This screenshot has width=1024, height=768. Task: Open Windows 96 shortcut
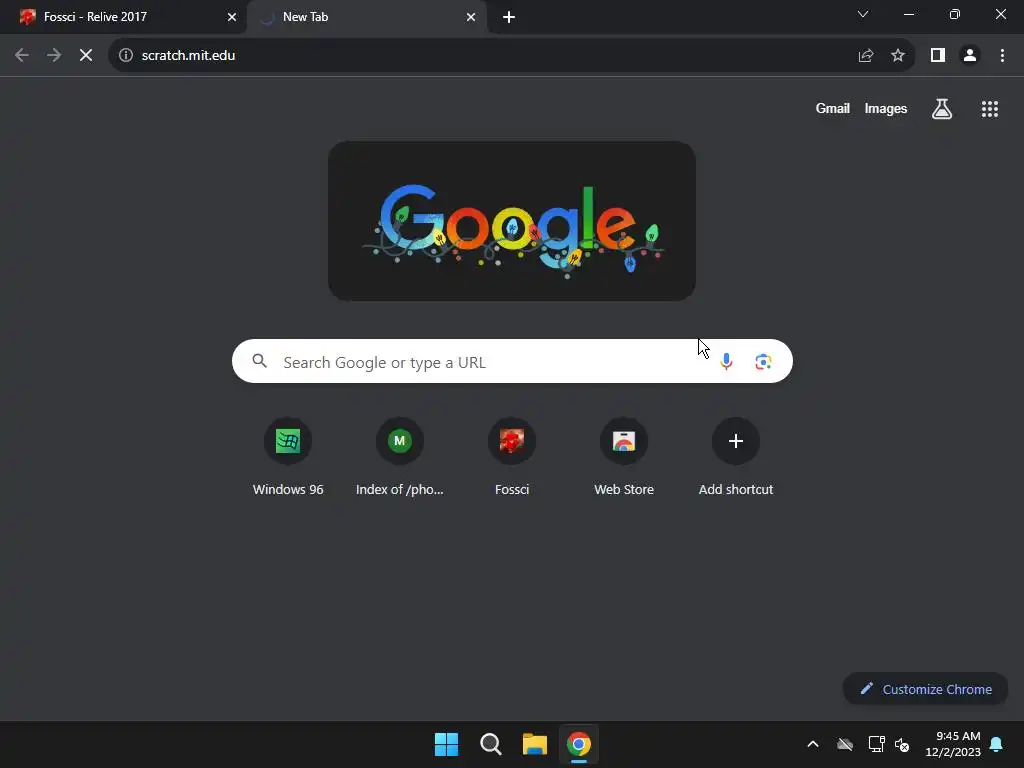pos(288,457)
